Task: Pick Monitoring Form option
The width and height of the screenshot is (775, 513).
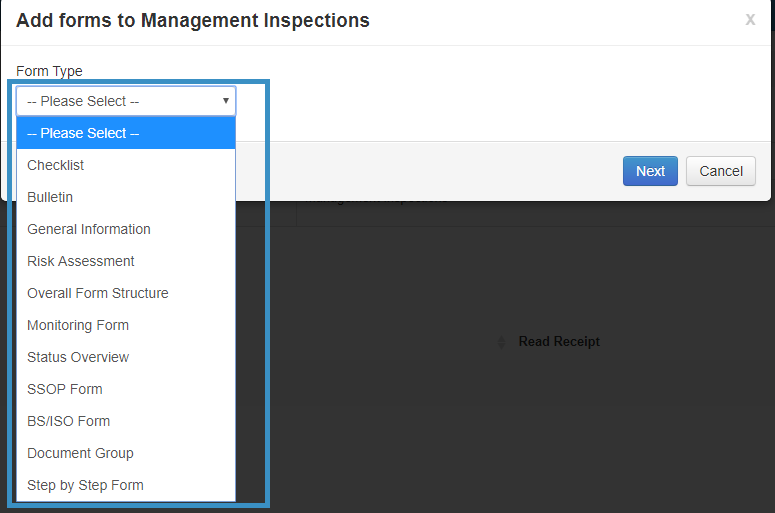Action: coord(126,325)
